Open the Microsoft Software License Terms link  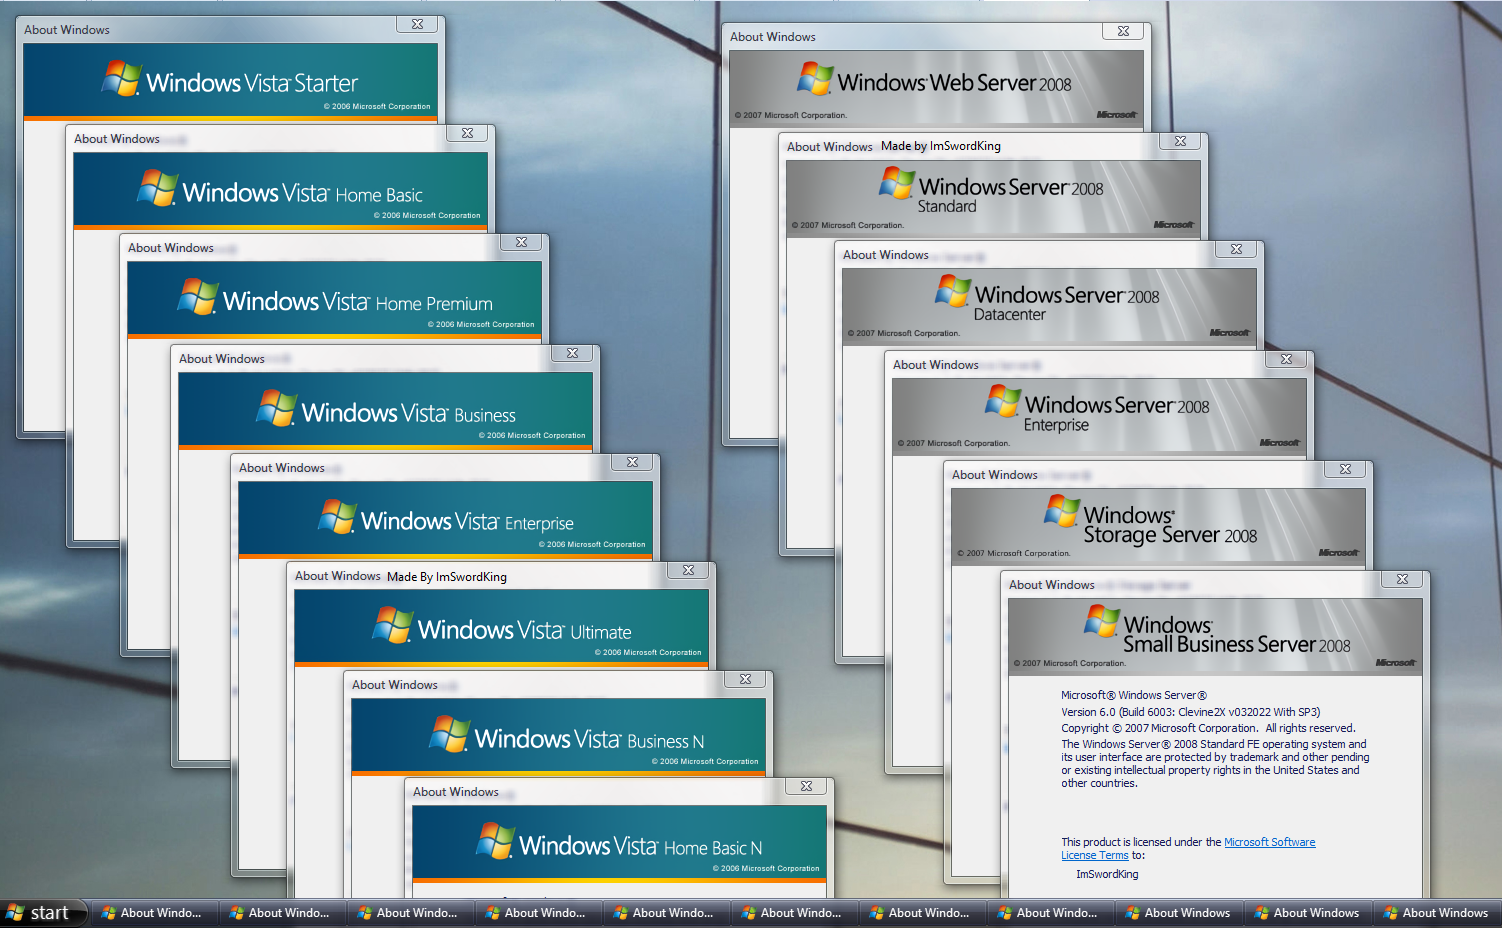[x=1270, y=841]
